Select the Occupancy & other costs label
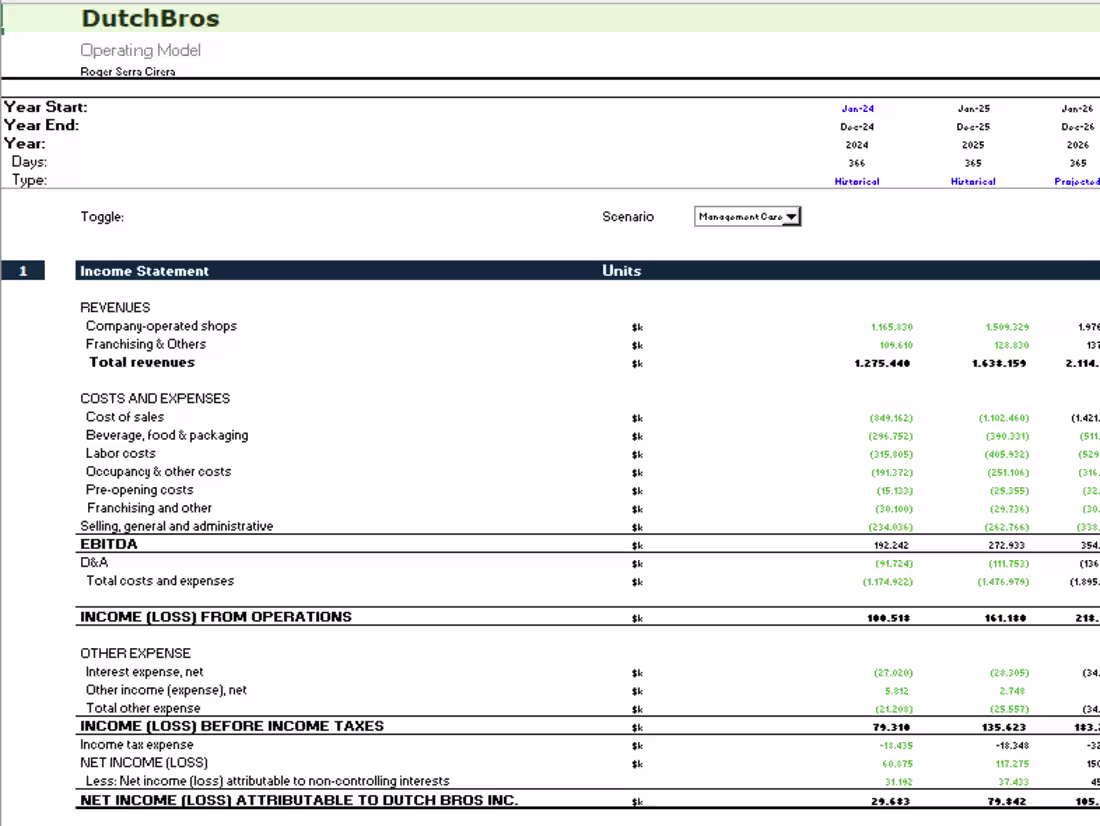This screenshot has width=1100, height=826. (x=159, y=472)
